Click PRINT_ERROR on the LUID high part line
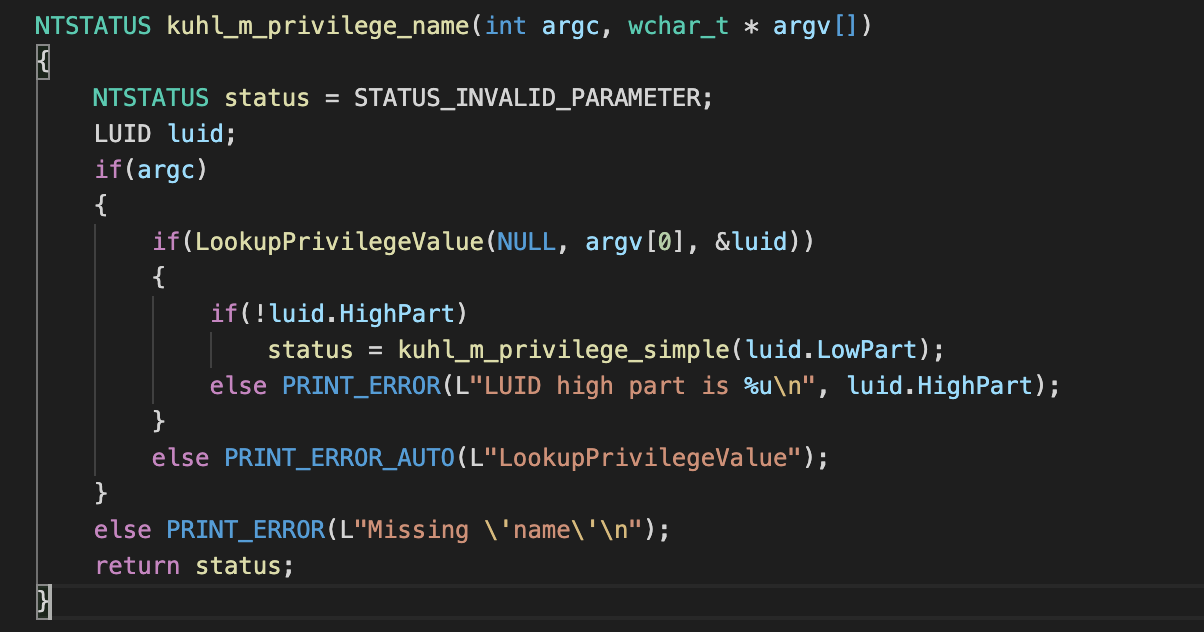This screenshot has width=1204, height=632. tap(361, 386)
